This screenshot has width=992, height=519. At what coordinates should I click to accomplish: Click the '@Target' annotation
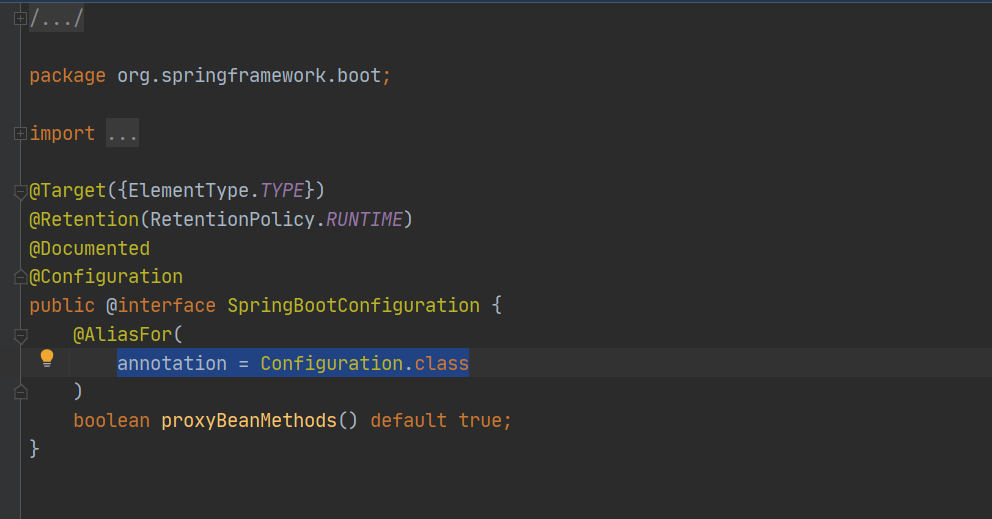[x=68, y=191]
